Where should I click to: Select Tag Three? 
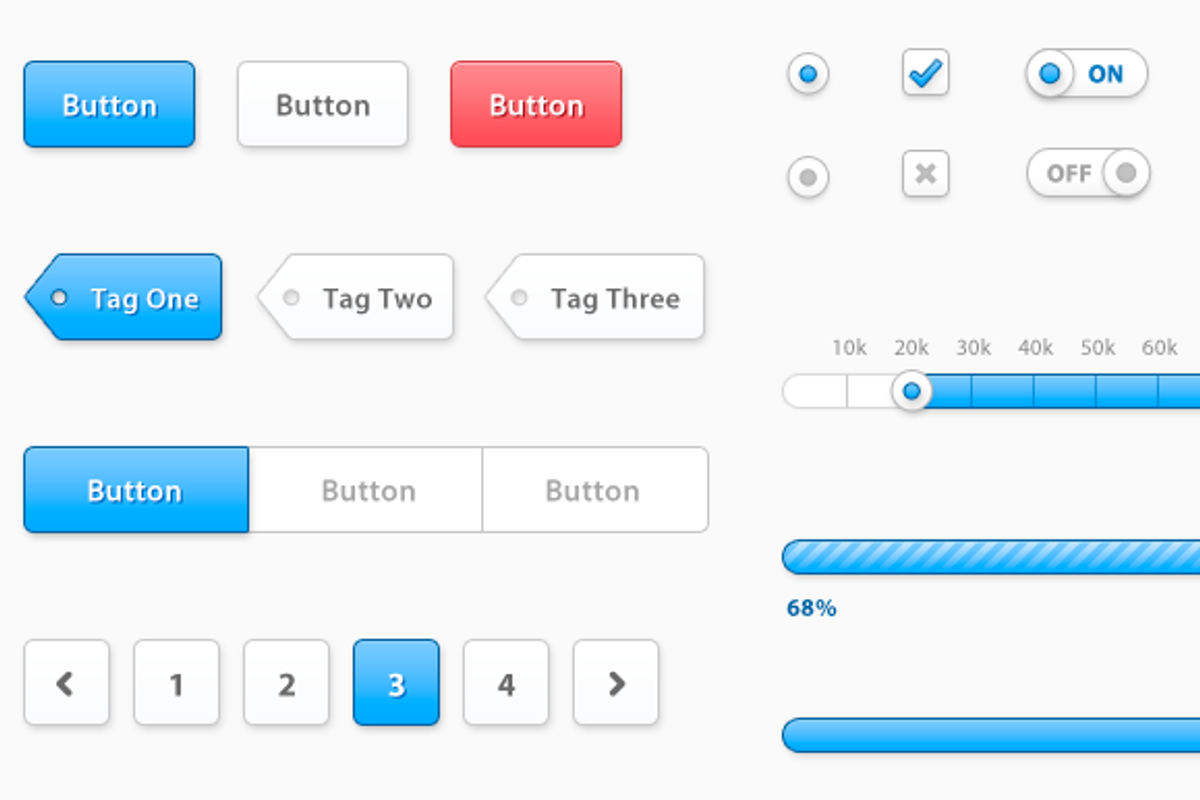click(x=610, y=296)
